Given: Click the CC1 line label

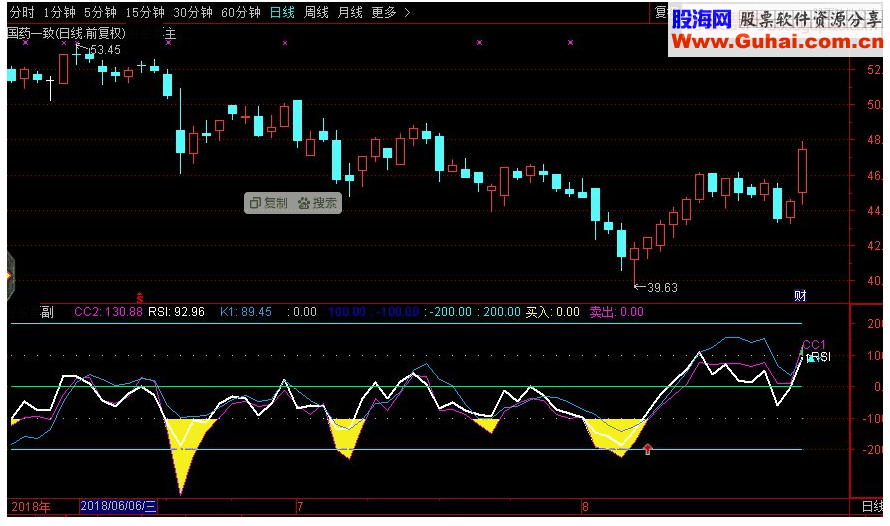Looking at the screenshot, I should point(814,345).
